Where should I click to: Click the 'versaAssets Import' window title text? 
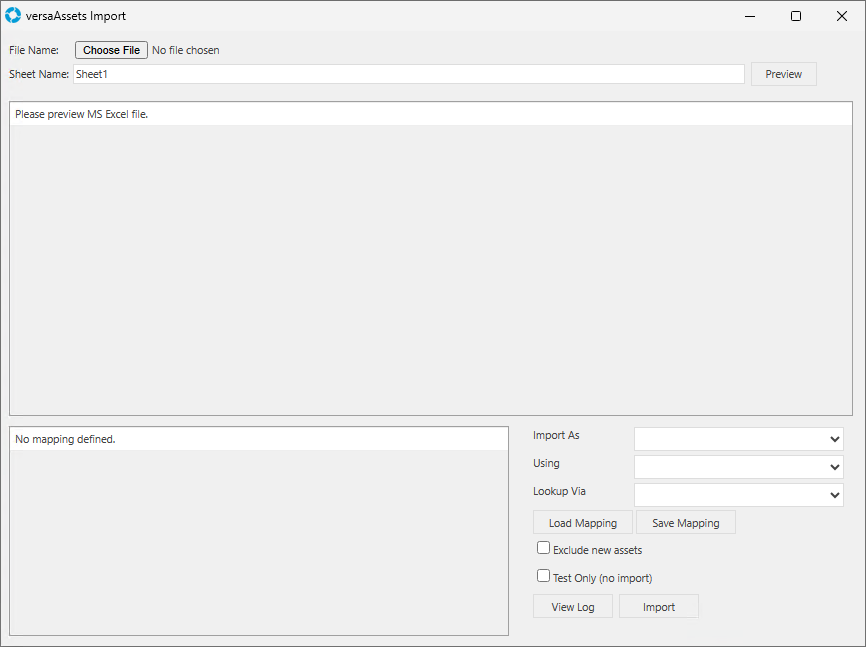click(x=76, y=16)
